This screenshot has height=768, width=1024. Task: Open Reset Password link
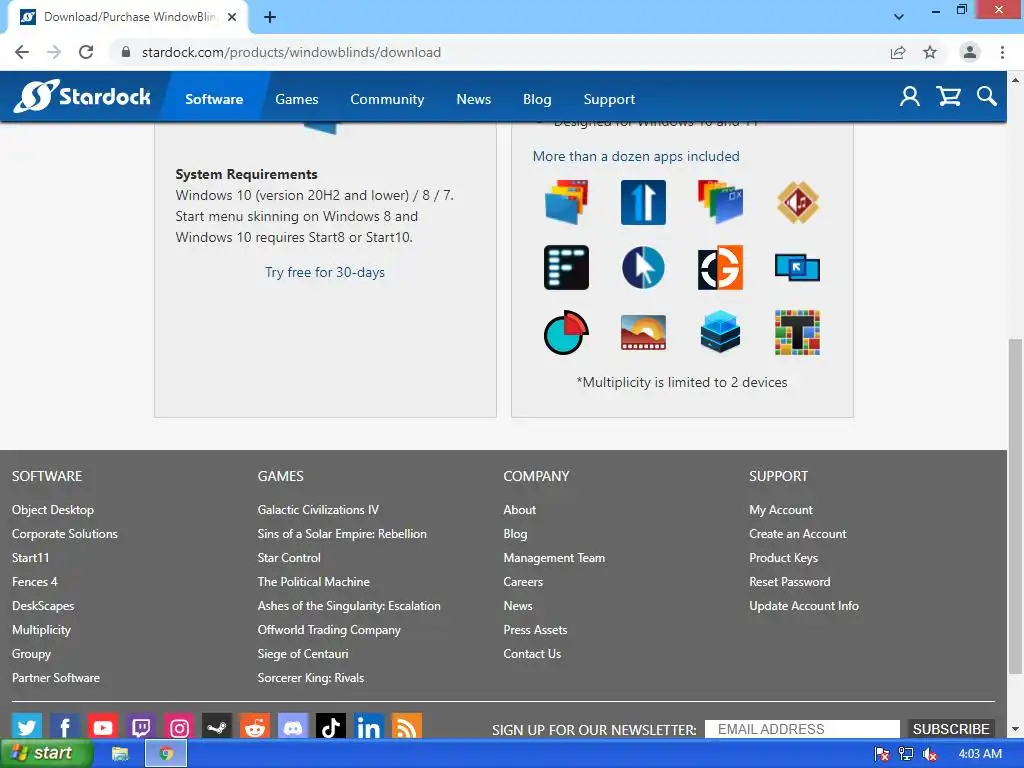790,581
